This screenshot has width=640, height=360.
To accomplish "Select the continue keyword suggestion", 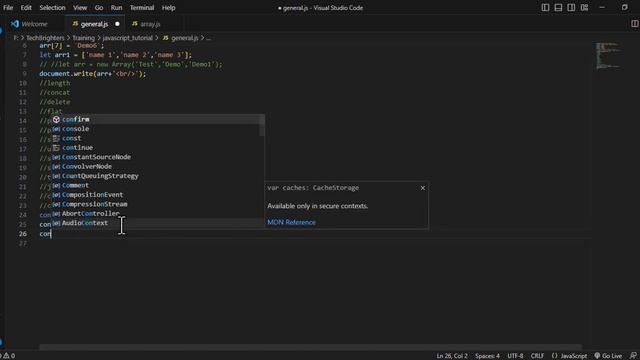I will pos(158,147).
